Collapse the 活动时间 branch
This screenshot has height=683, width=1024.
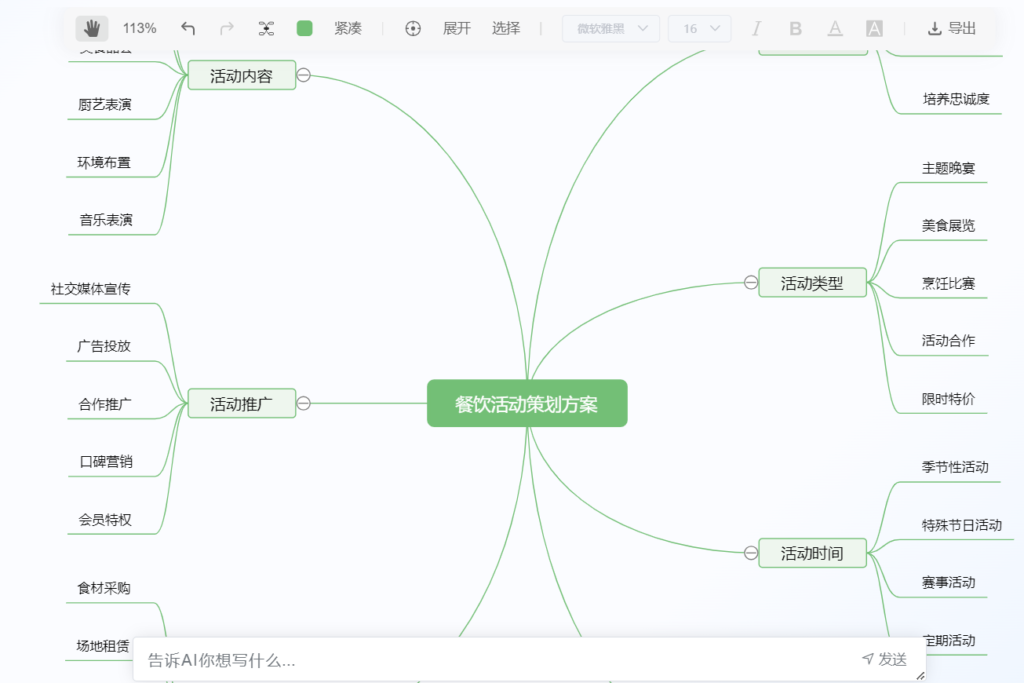(x=751, y=553)
